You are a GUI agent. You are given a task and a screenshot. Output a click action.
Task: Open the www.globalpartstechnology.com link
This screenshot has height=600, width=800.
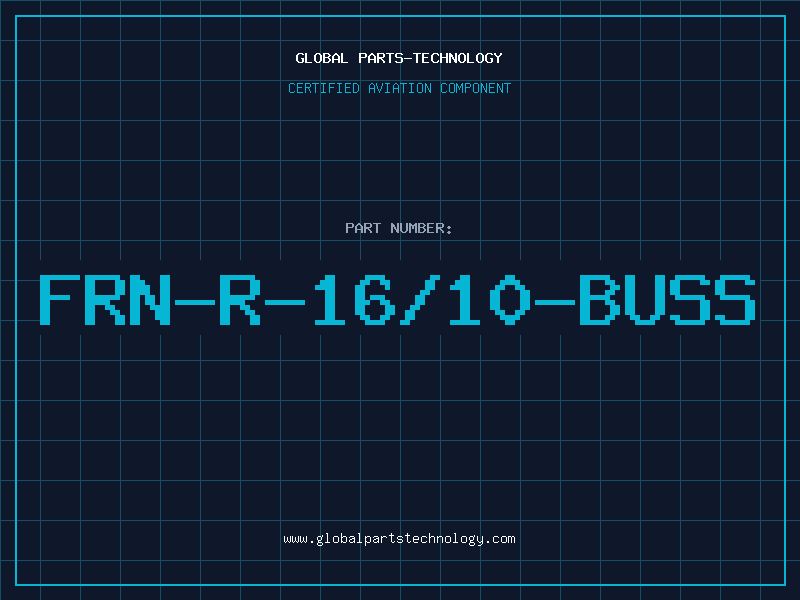click(399, 539)
